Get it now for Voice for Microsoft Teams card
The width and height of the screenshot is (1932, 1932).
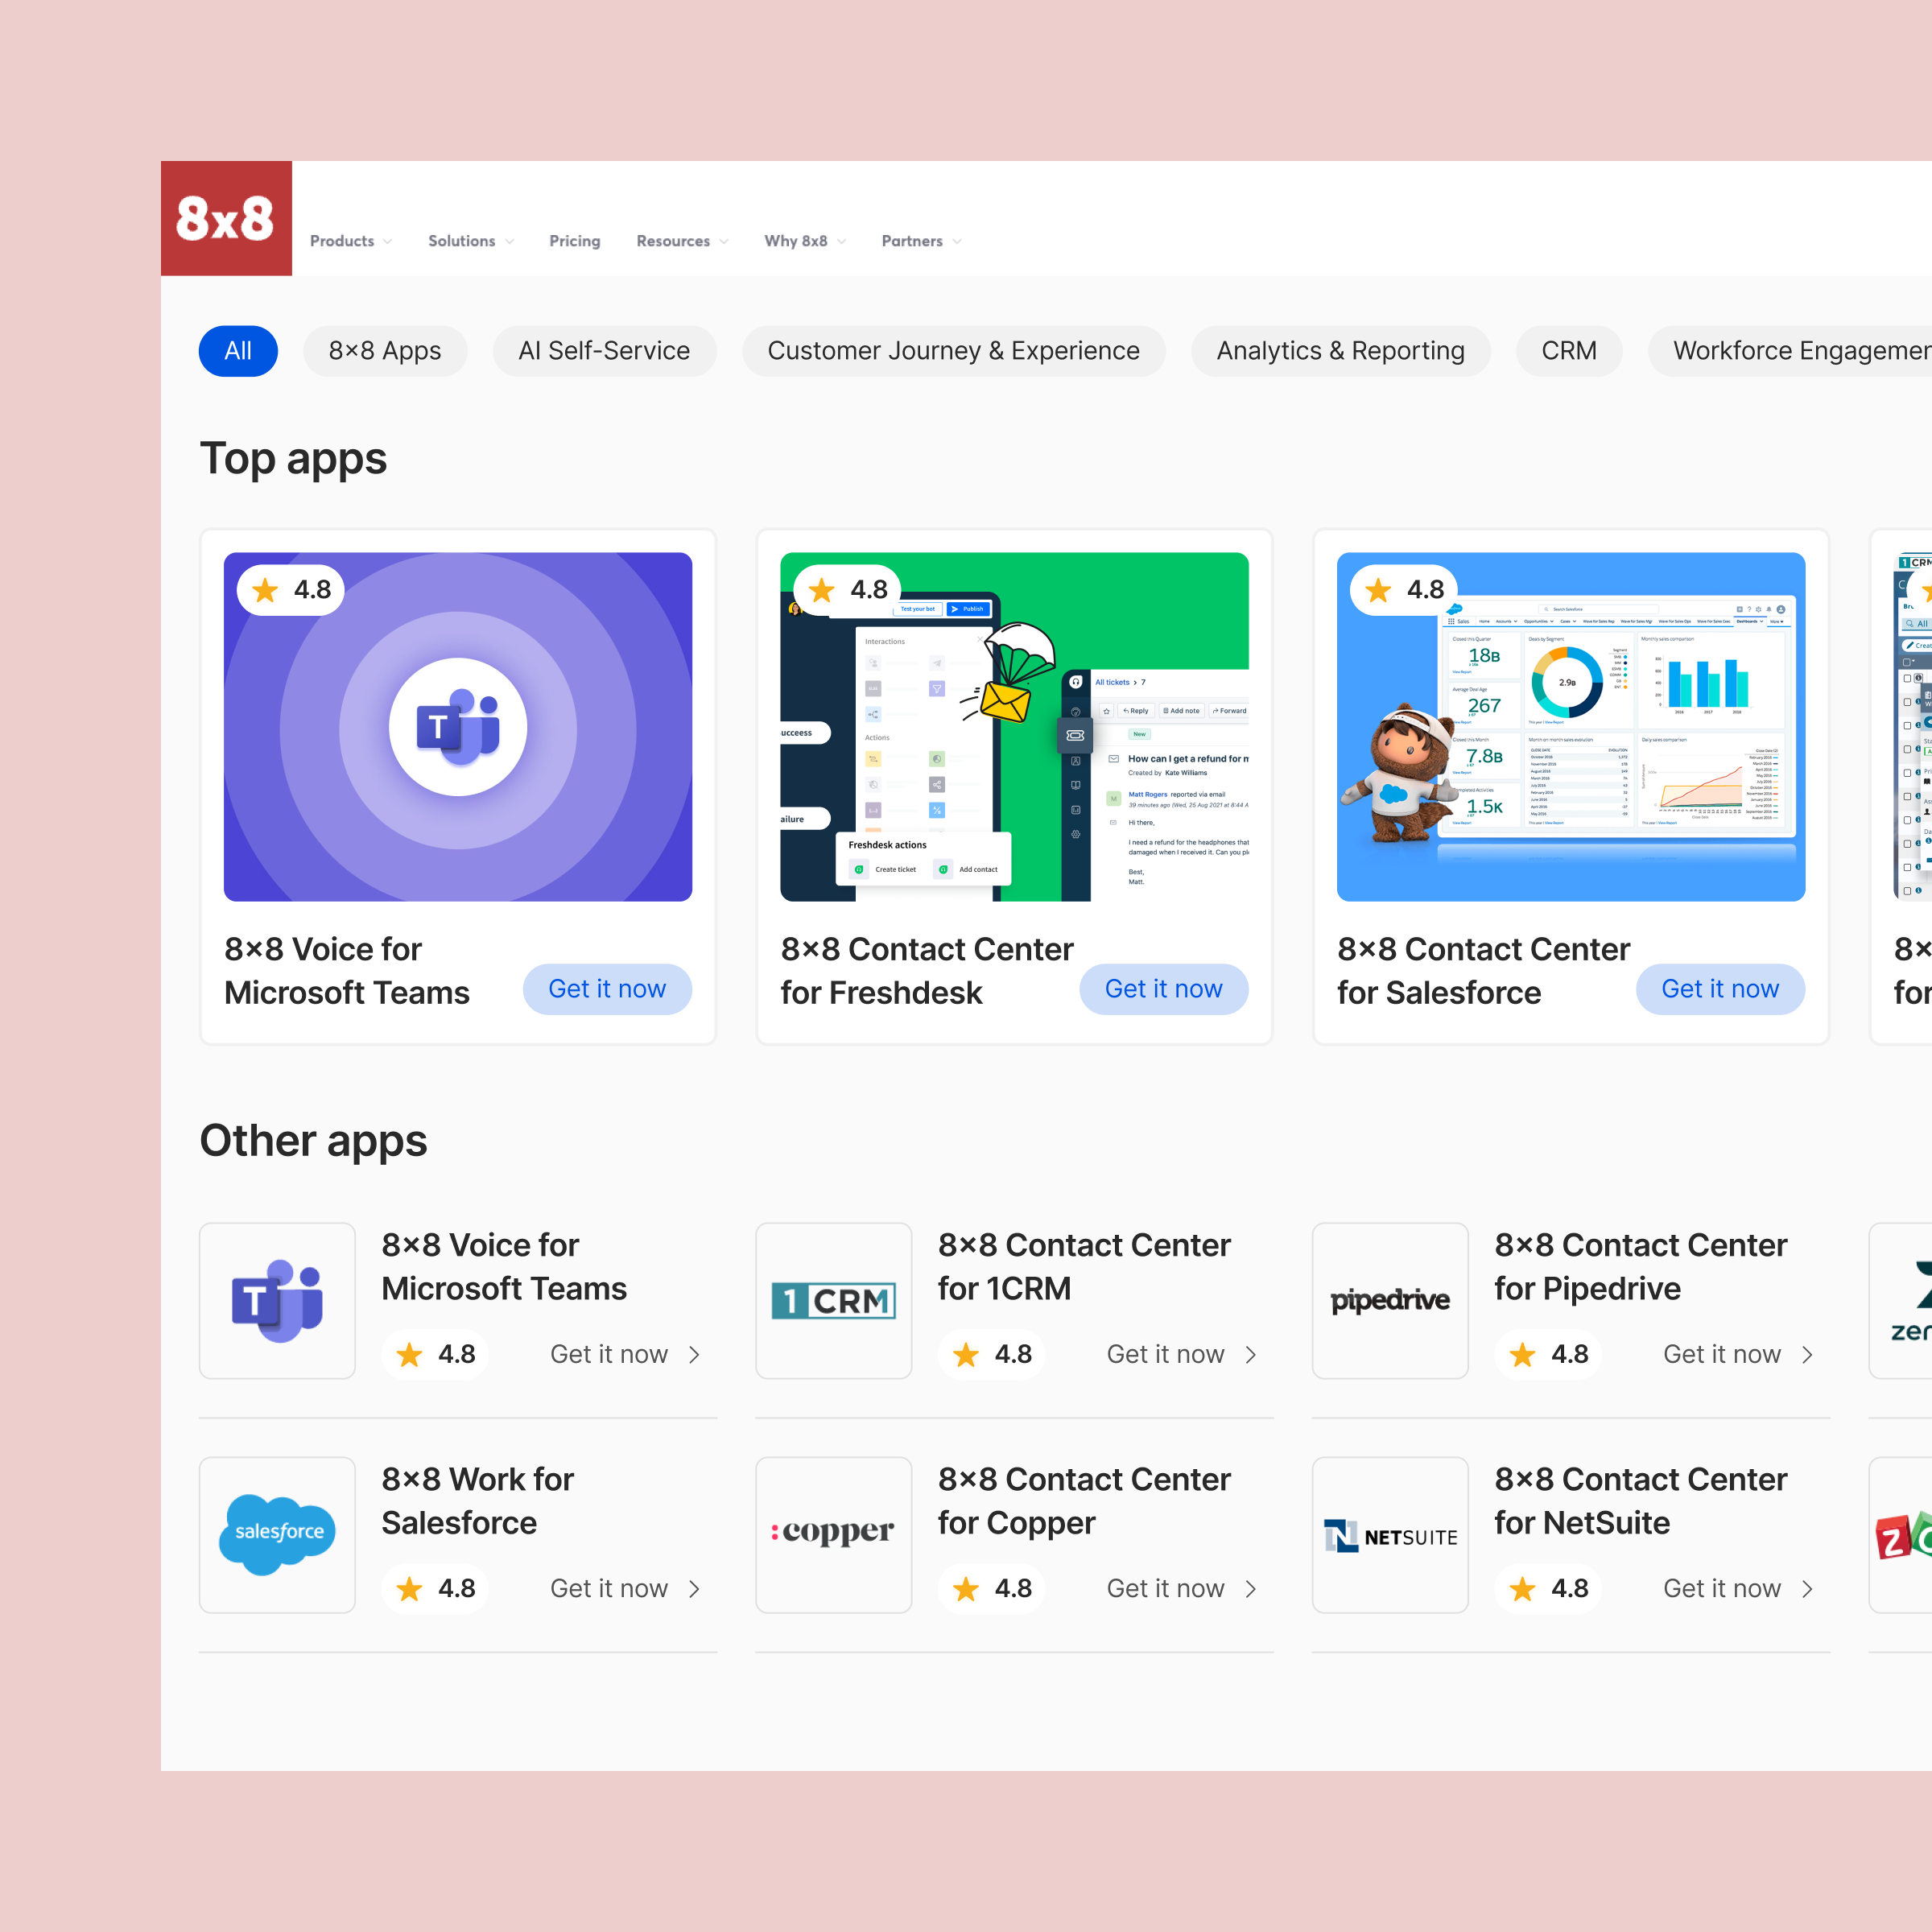[x=607, y=989]
